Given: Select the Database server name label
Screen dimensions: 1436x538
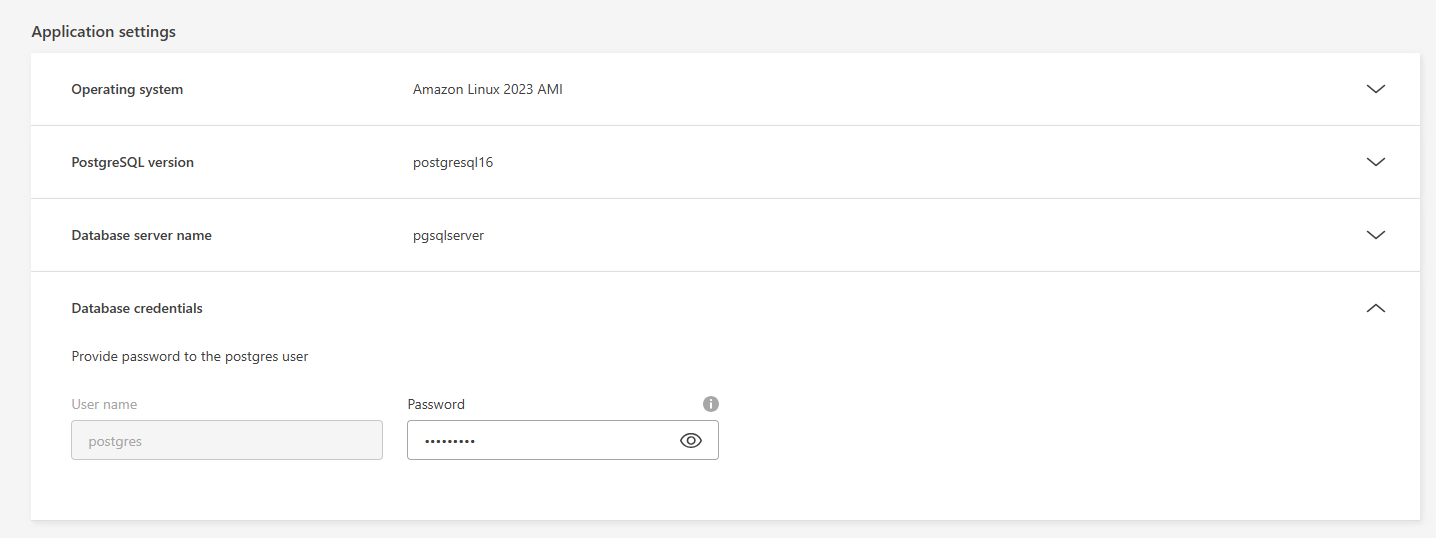Looking at the screenshot, I should [x=141, y=235].
